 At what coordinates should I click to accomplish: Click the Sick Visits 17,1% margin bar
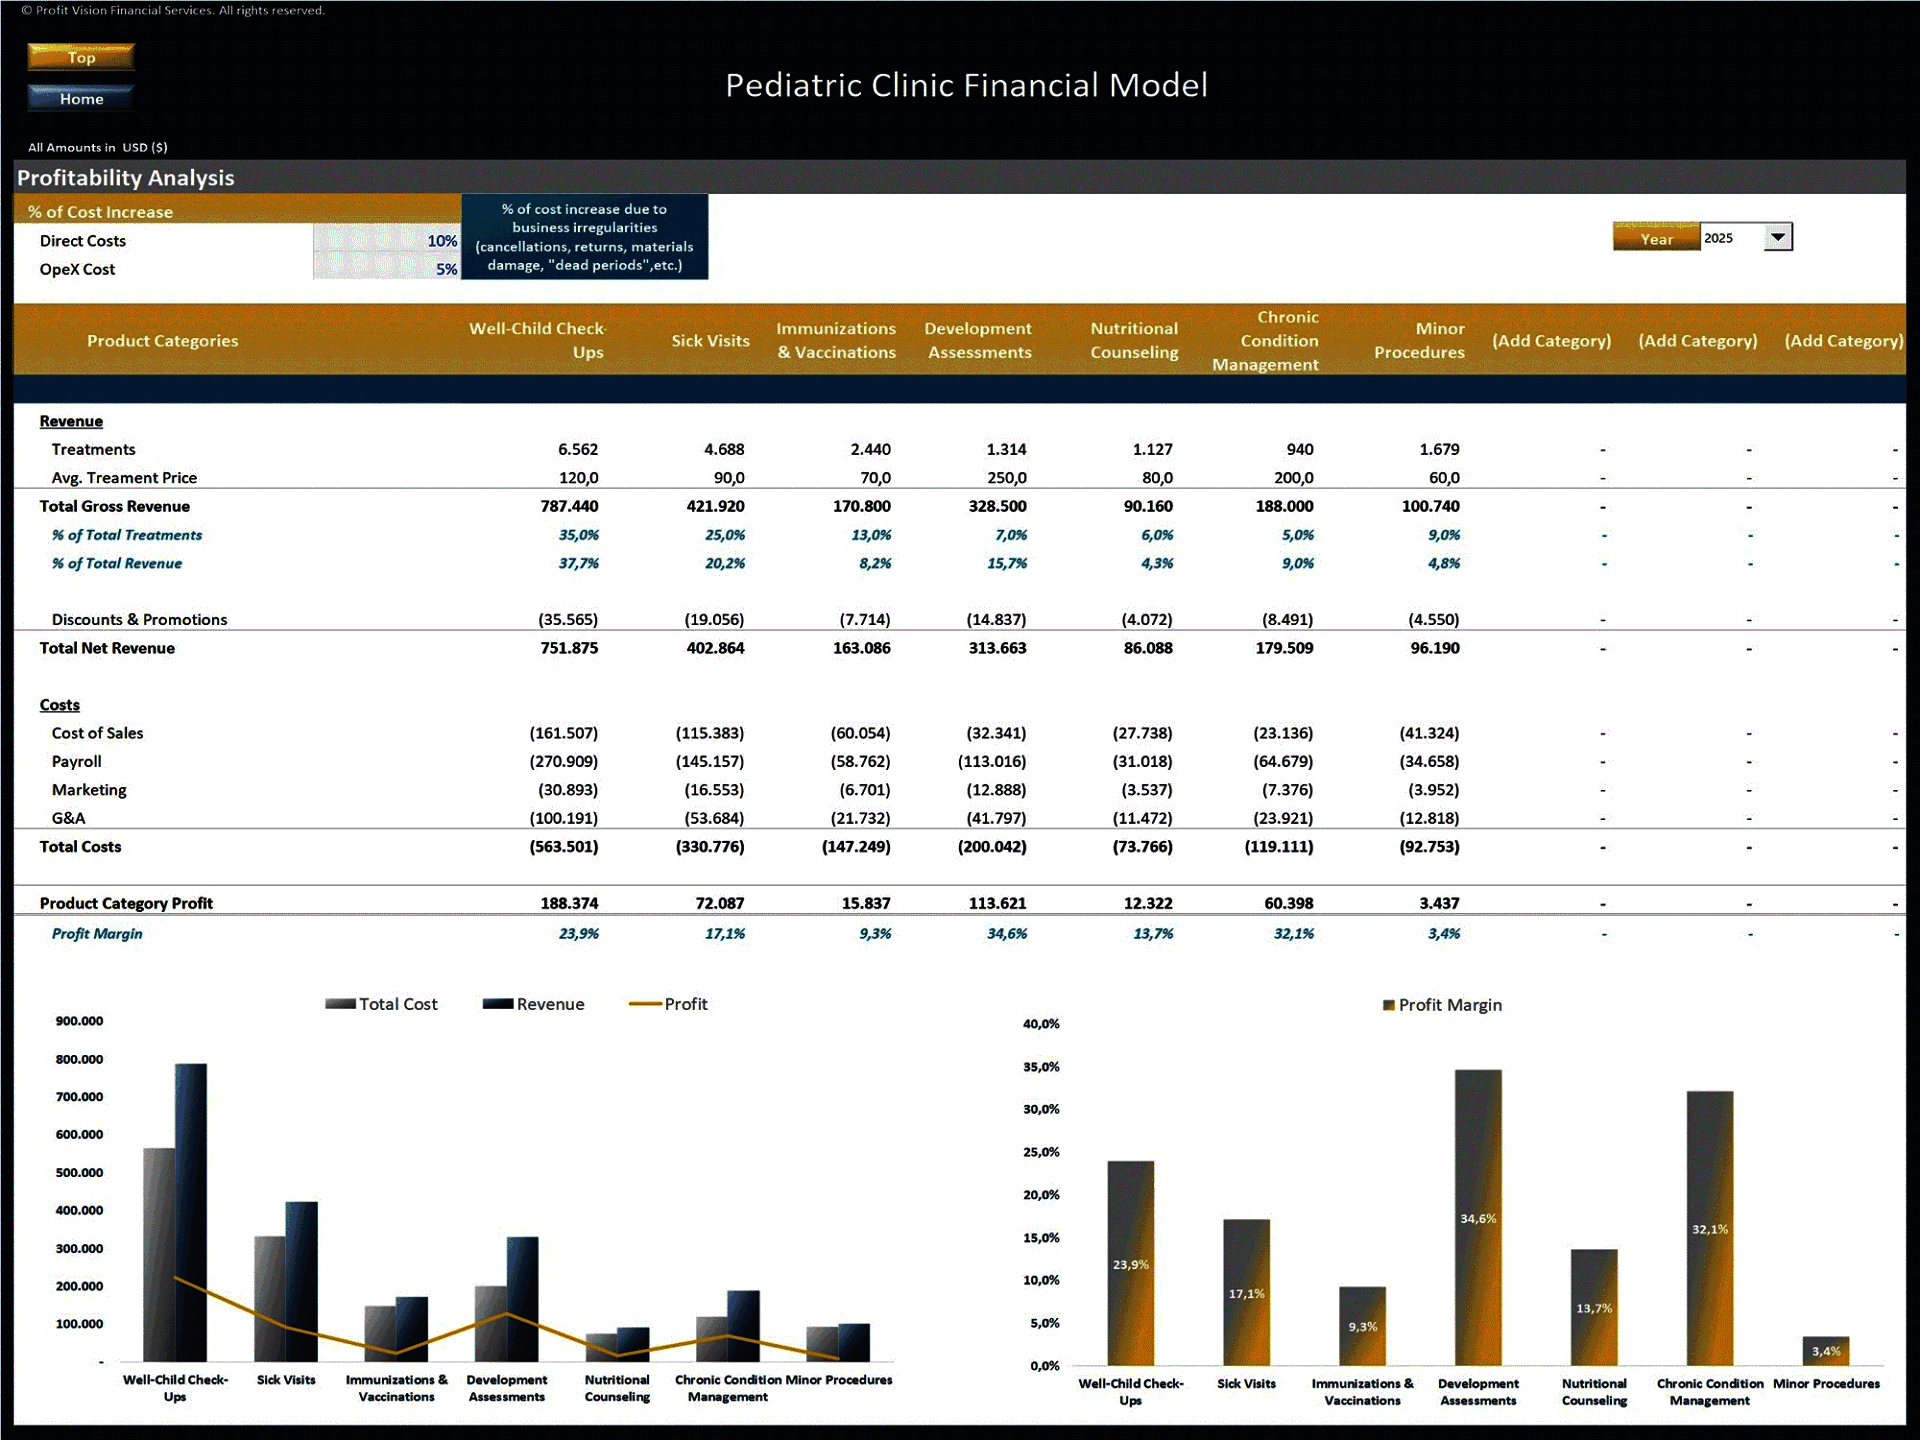(1246, 1292)
